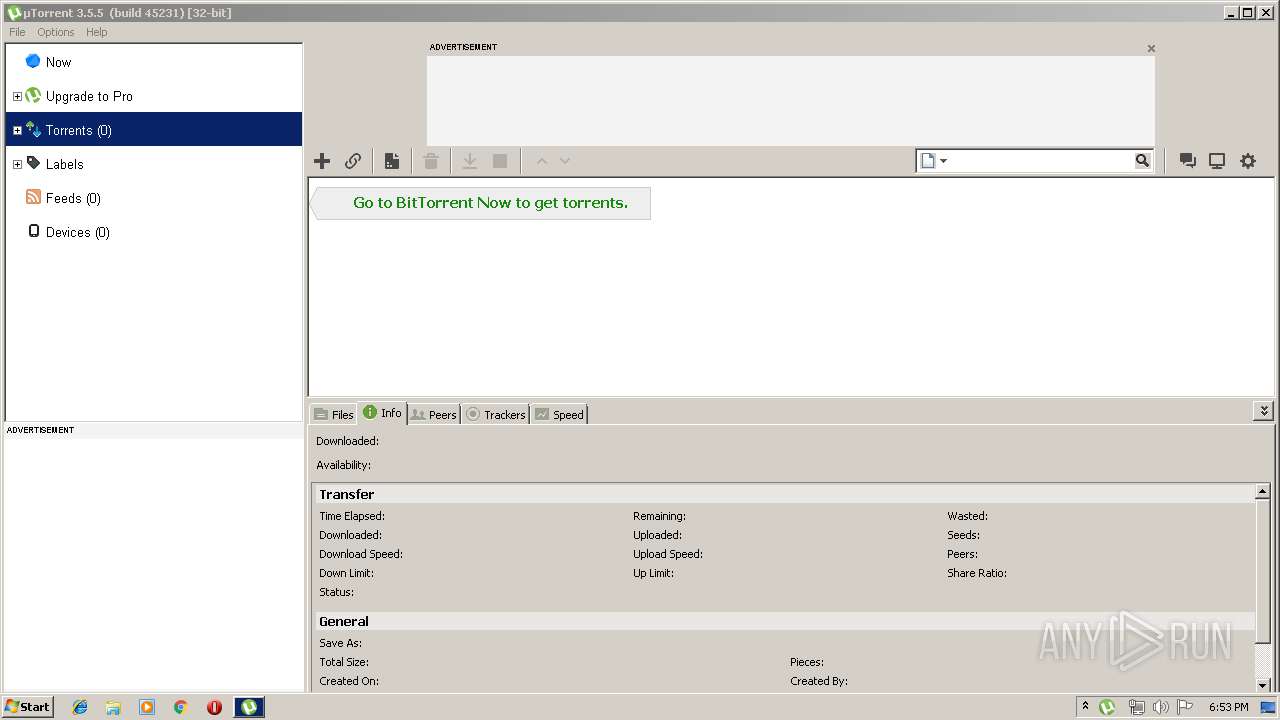Click µTorrent system tray icon
Image resolution: width=1280 pixels, height=720 pixels.
[x=1107, y=707]
